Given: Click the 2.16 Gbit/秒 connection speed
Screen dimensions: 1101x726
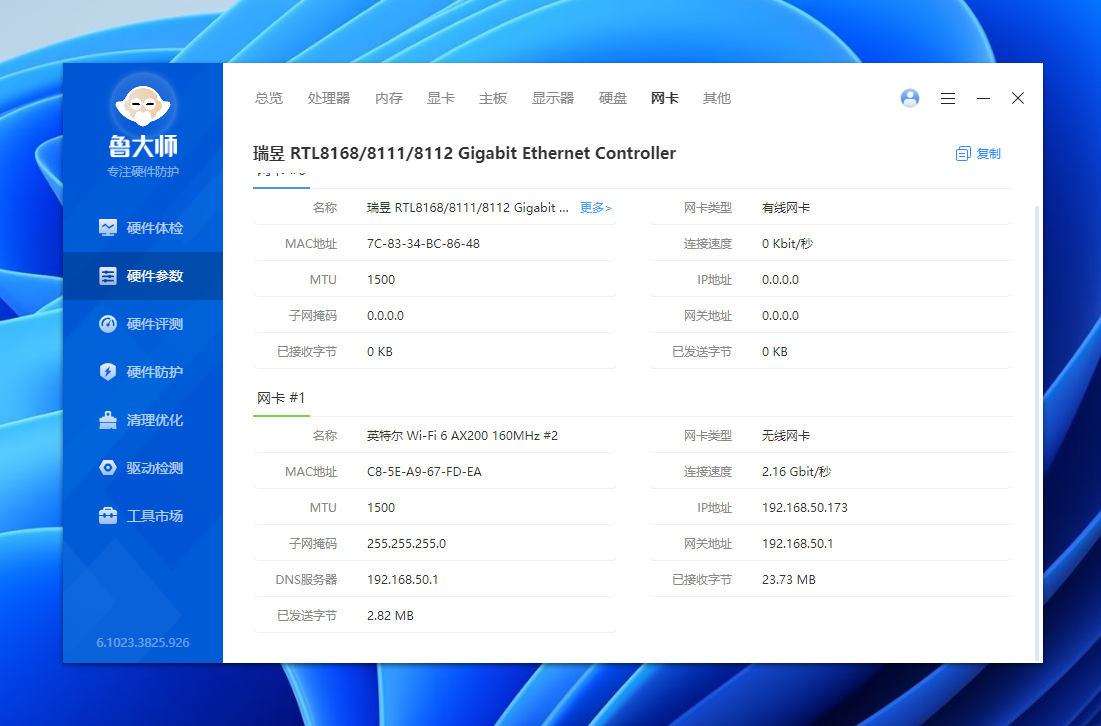Looking at the screenshot, I should pyautogui.click(x=796, y=472).
